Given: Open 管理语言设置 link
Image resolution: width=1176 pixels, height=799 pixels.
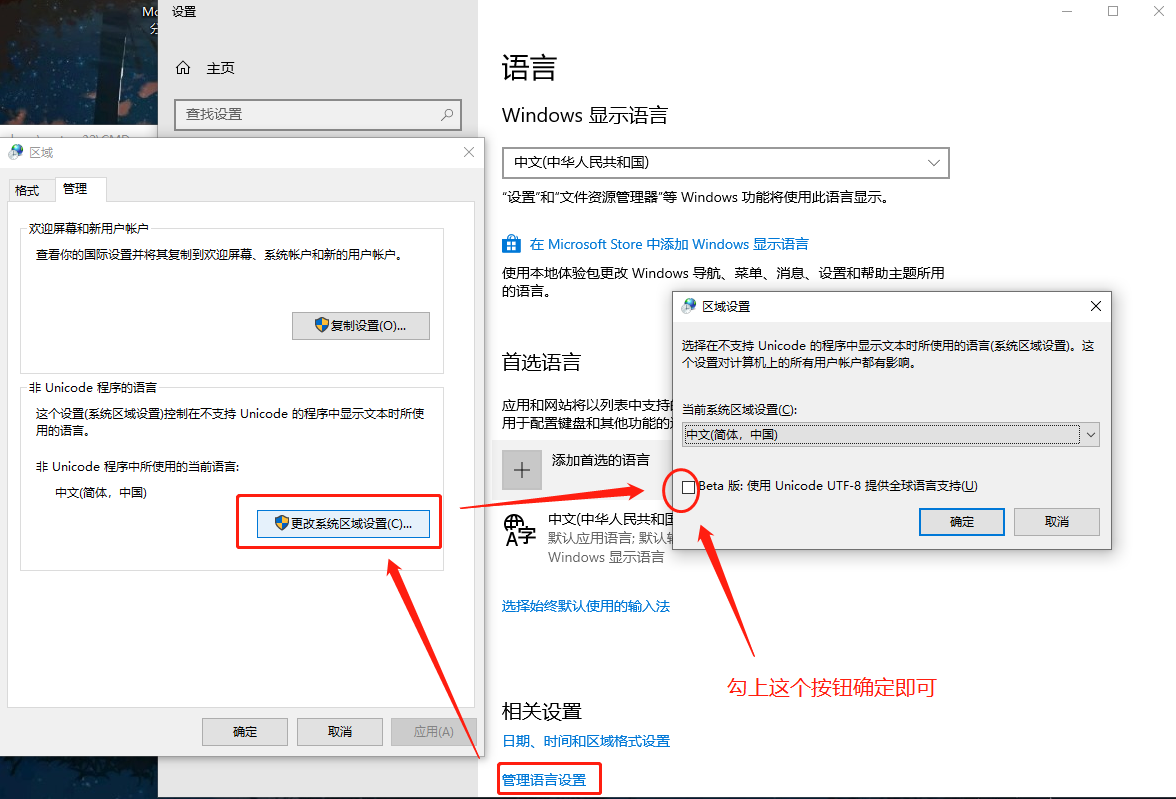Looking at the screenshot, I should pos(544,780).
